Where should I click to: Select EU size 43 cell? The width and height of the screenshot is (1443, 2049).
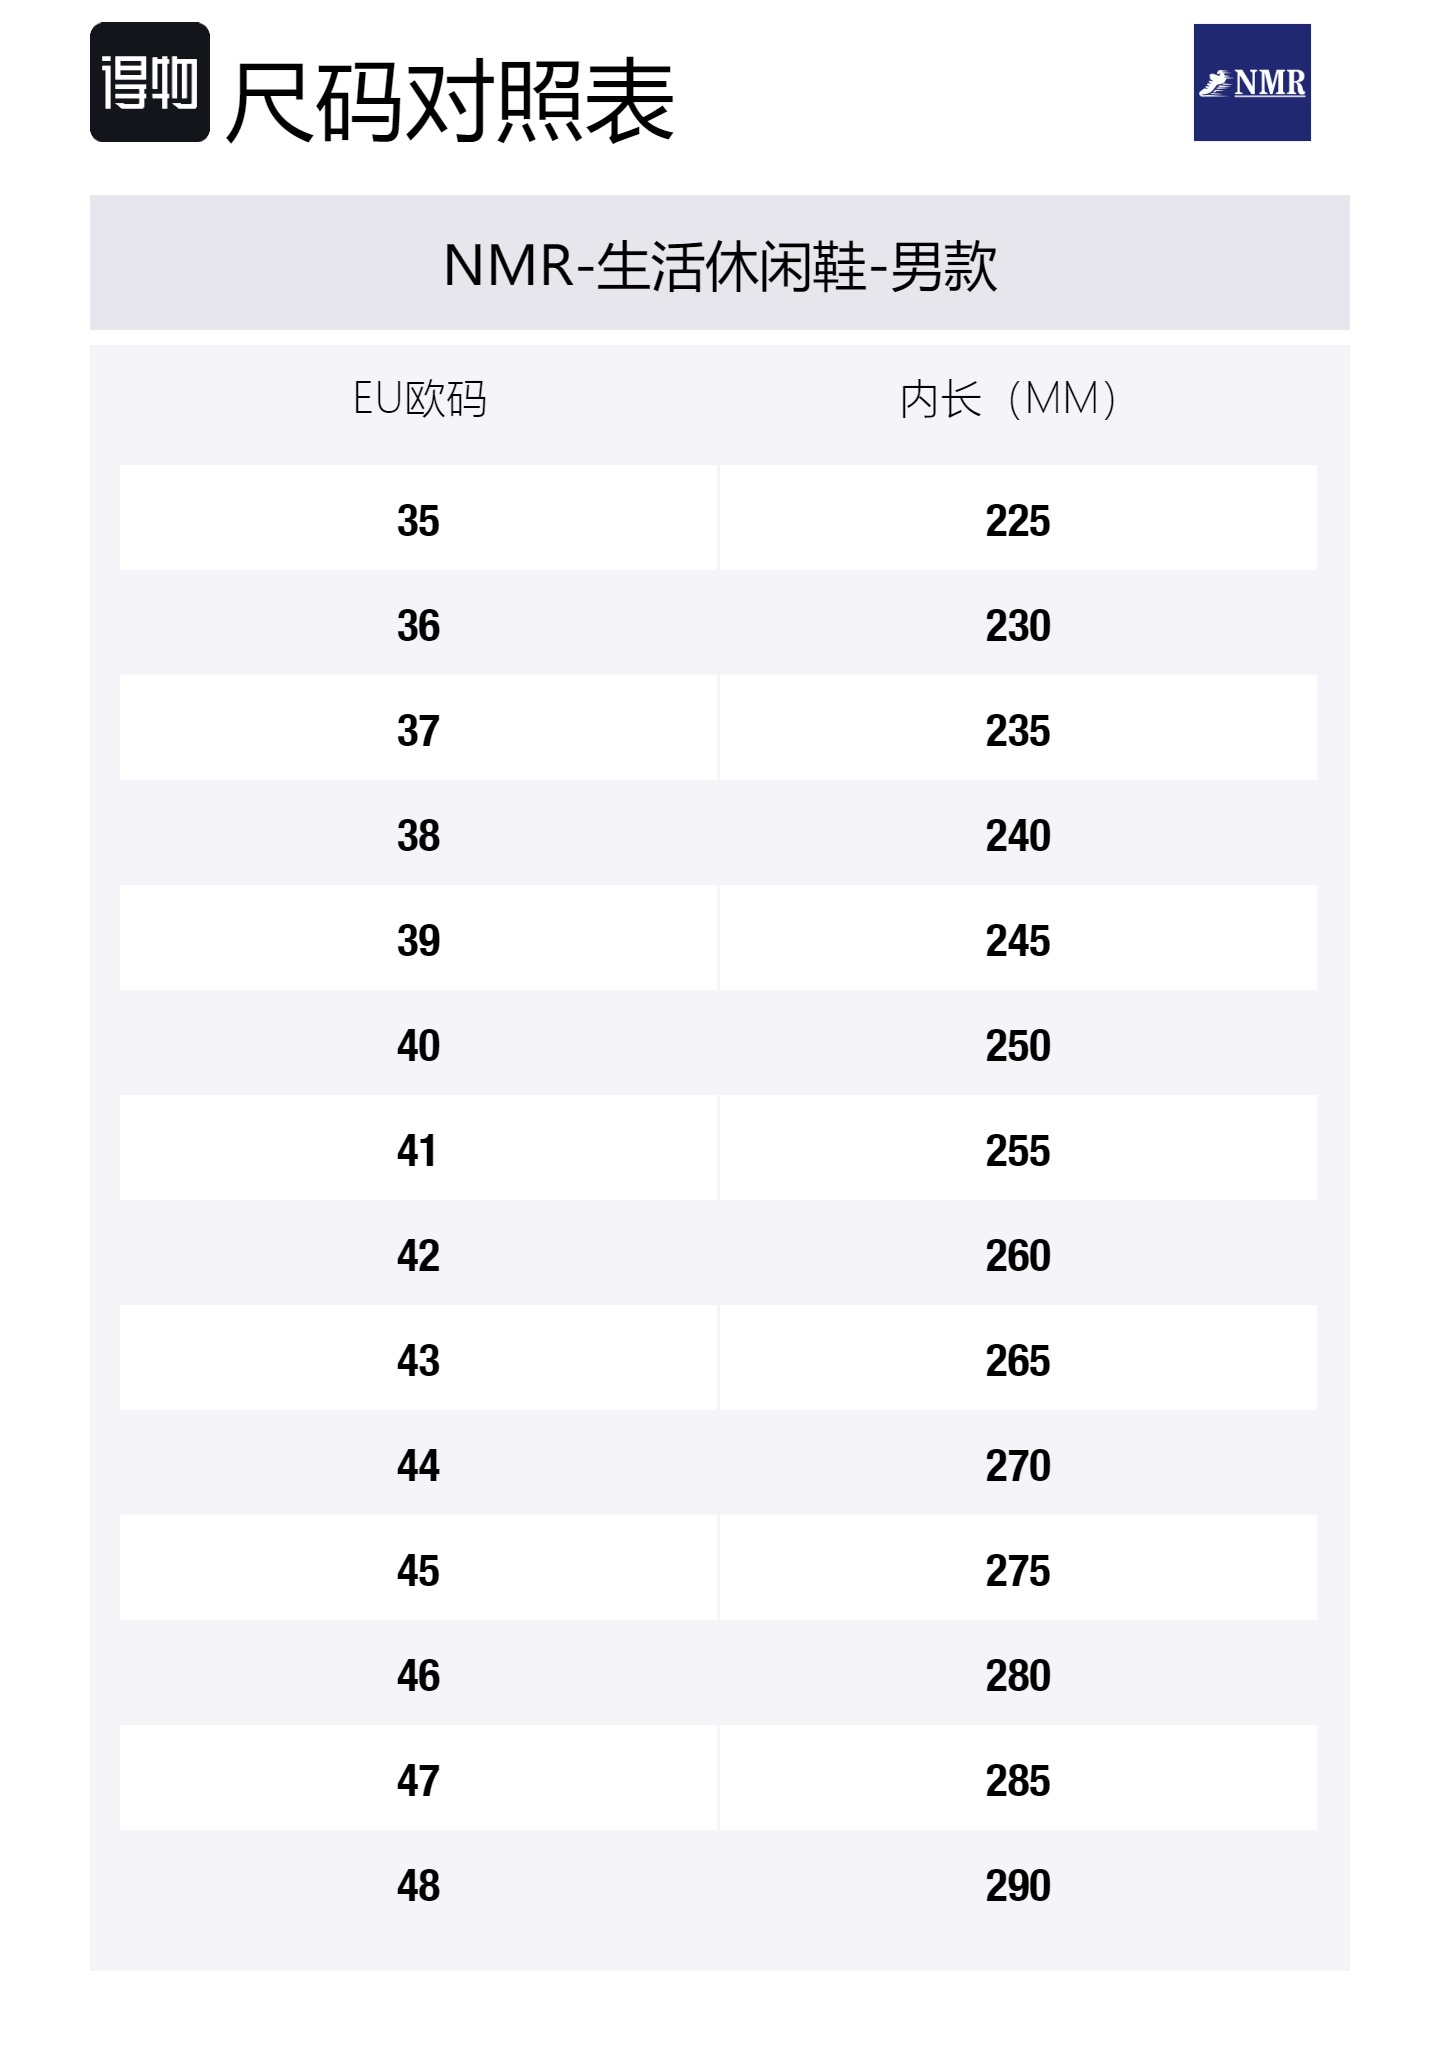click(418, 1360)
